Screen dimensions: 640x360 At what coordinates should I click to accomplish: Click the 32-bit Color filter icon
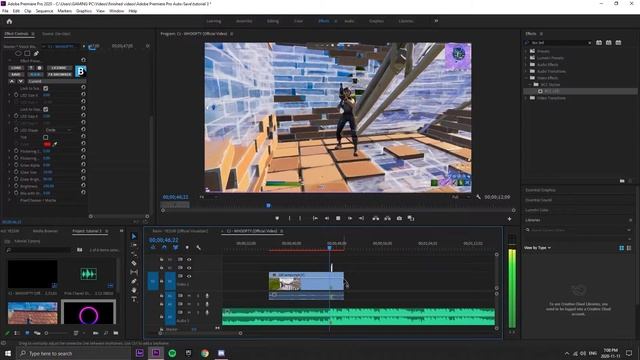click(x=609, y=42)
